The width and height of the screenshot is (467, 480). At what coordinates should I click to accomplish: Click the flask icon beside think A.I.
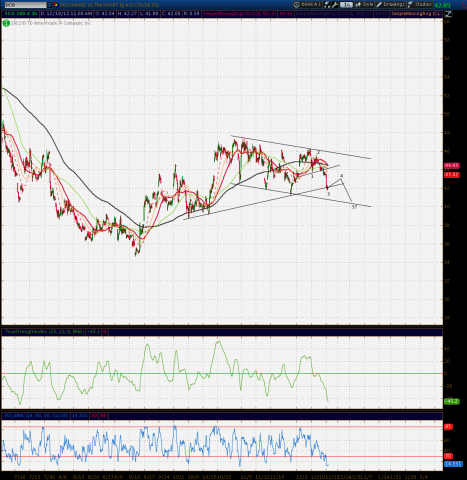(x=327, y=5)
